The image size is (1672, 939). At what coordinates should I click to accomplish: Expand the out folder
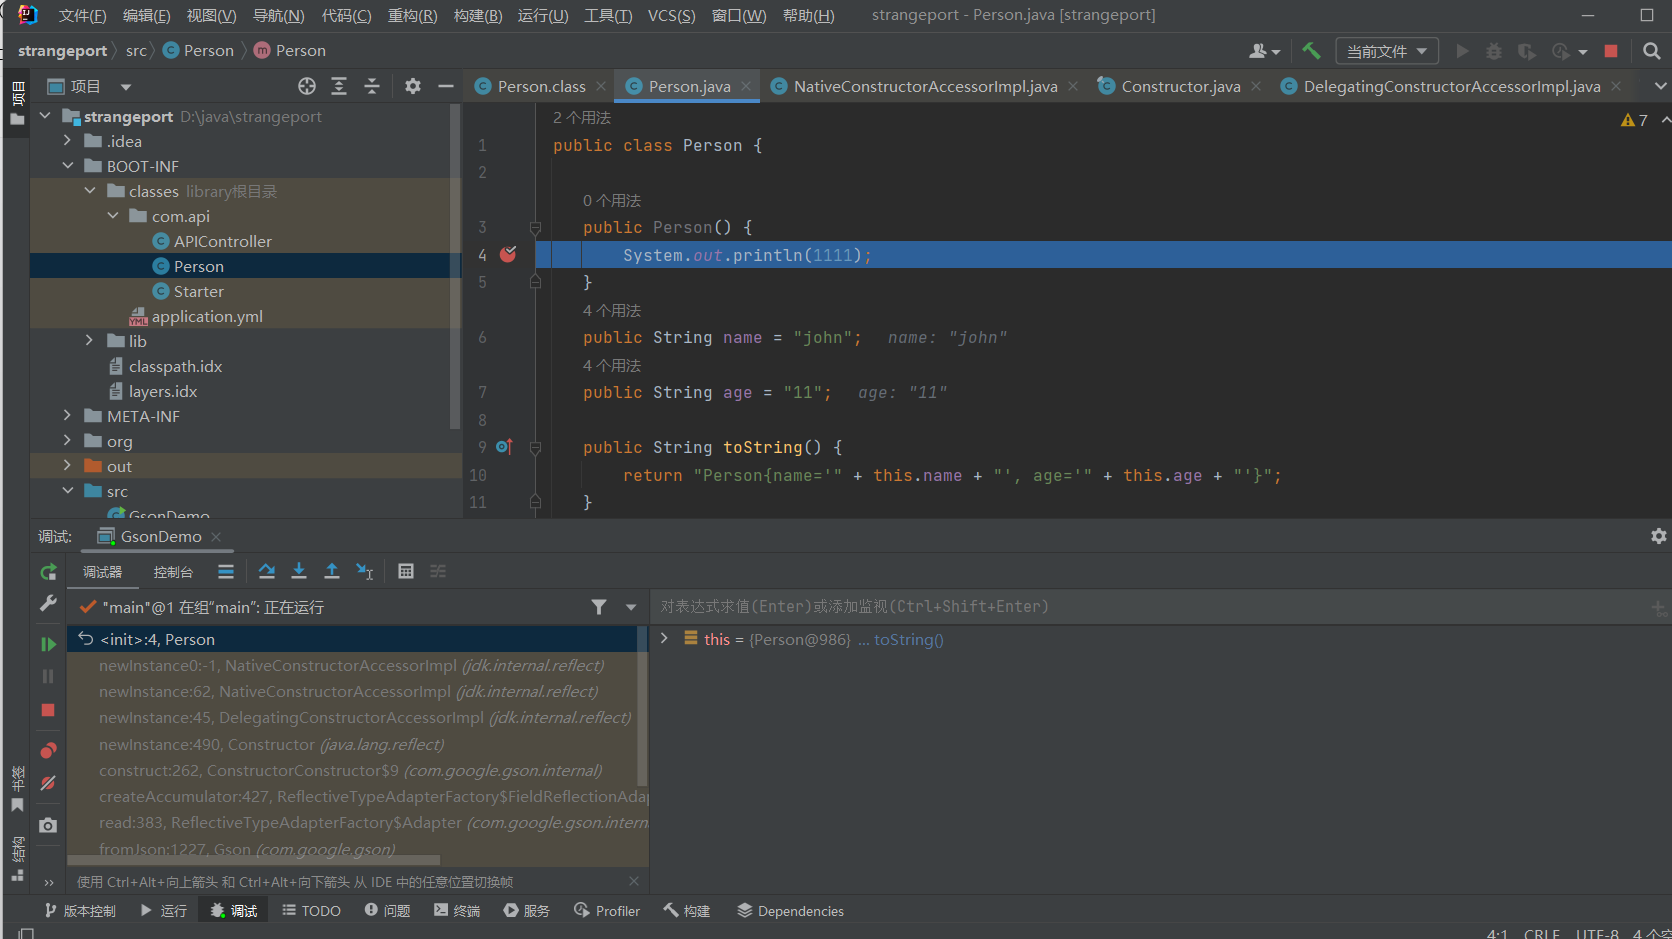coord(67,466)
